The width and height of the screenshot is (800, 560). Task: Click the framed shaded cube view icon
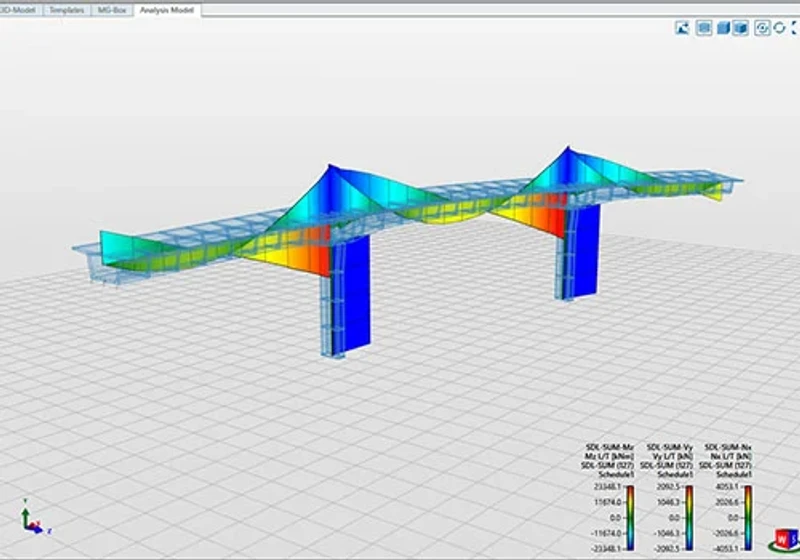coord(741,28)
